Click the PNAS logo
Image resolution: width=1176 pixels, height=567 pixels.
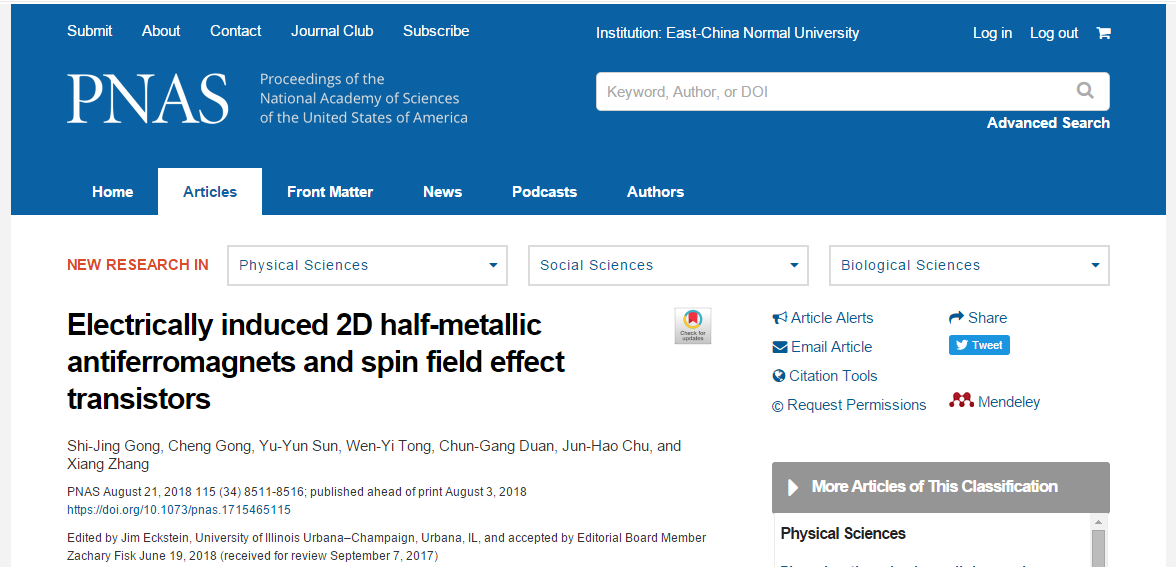click(x=148, y=98)
